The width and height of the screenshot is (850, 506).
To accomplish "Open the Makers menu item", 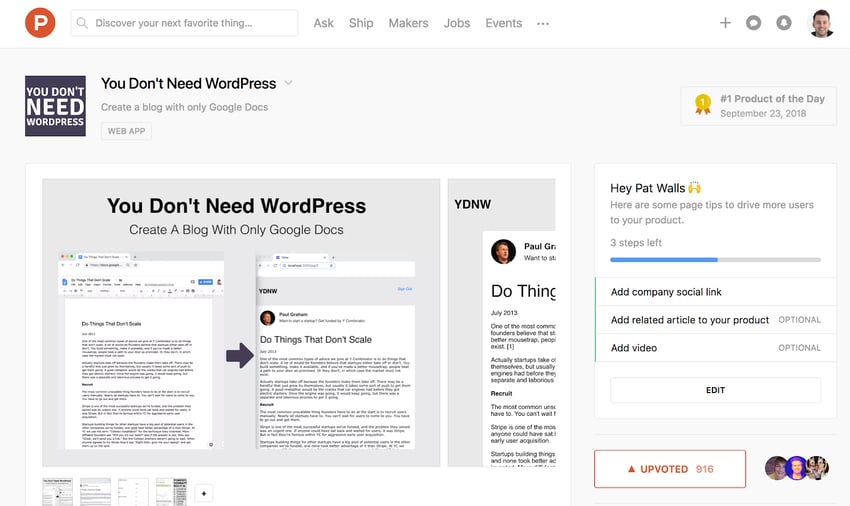I will (x=408, y=23).
